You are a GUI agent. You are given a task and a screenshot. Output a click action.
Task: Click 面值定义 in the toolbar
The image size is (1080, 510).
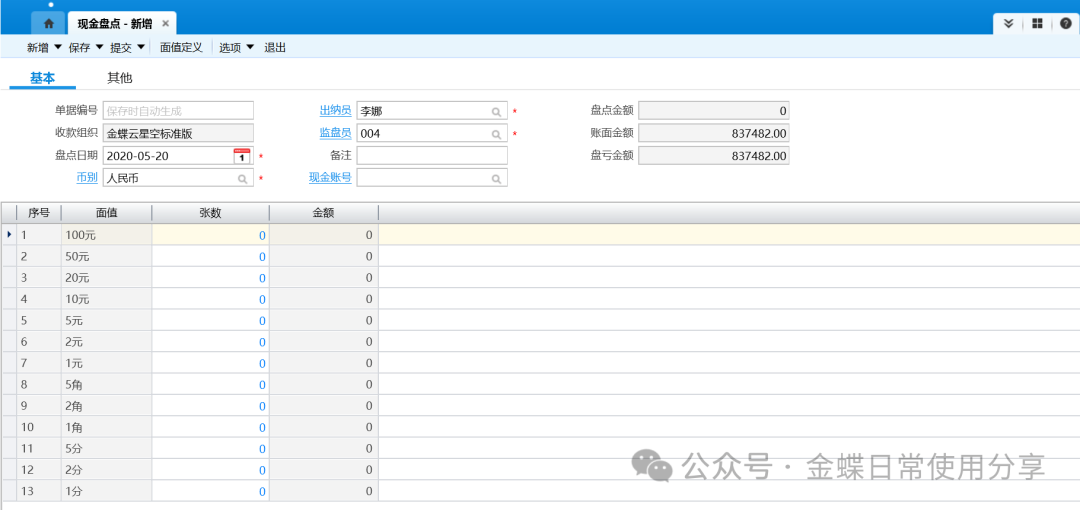click(181, 47)
